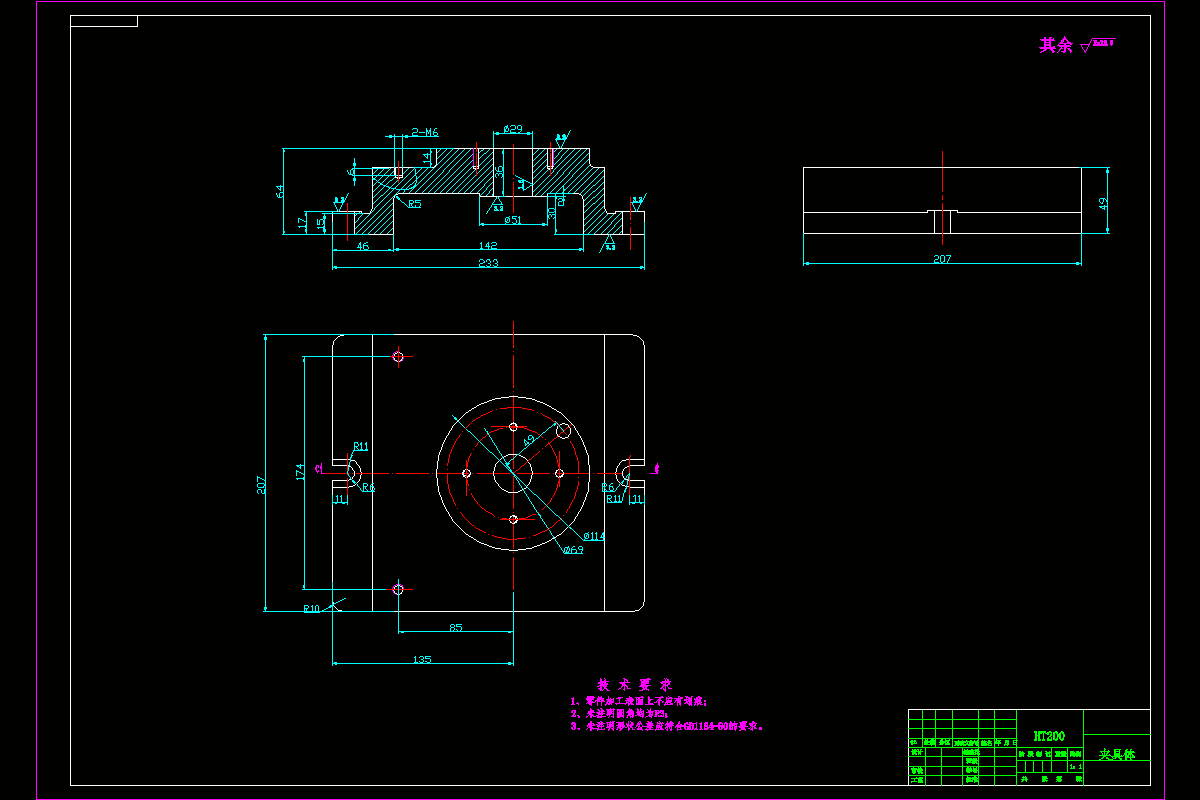Select the ø51 counterbore dimension
Viewport: 1200px width, 800px height.
click(512, 220)
